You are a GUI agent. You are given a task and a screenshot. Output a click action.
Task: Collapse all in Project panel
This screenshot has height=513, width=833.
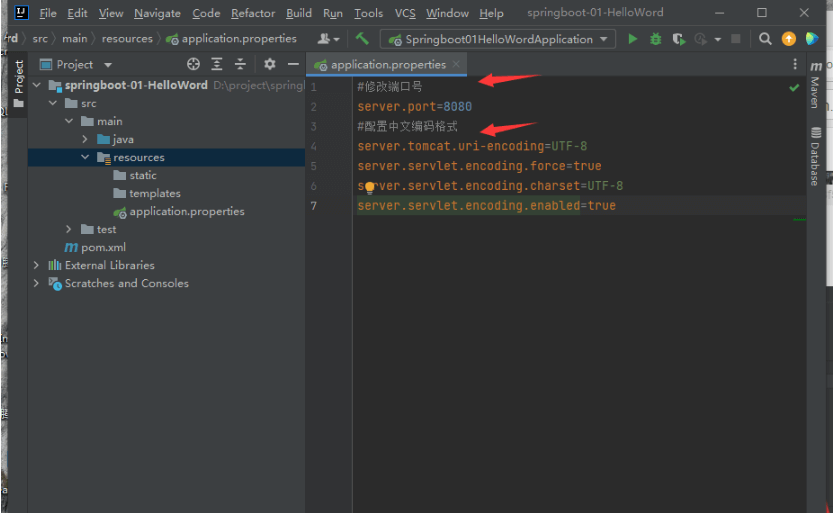[240, 64]
